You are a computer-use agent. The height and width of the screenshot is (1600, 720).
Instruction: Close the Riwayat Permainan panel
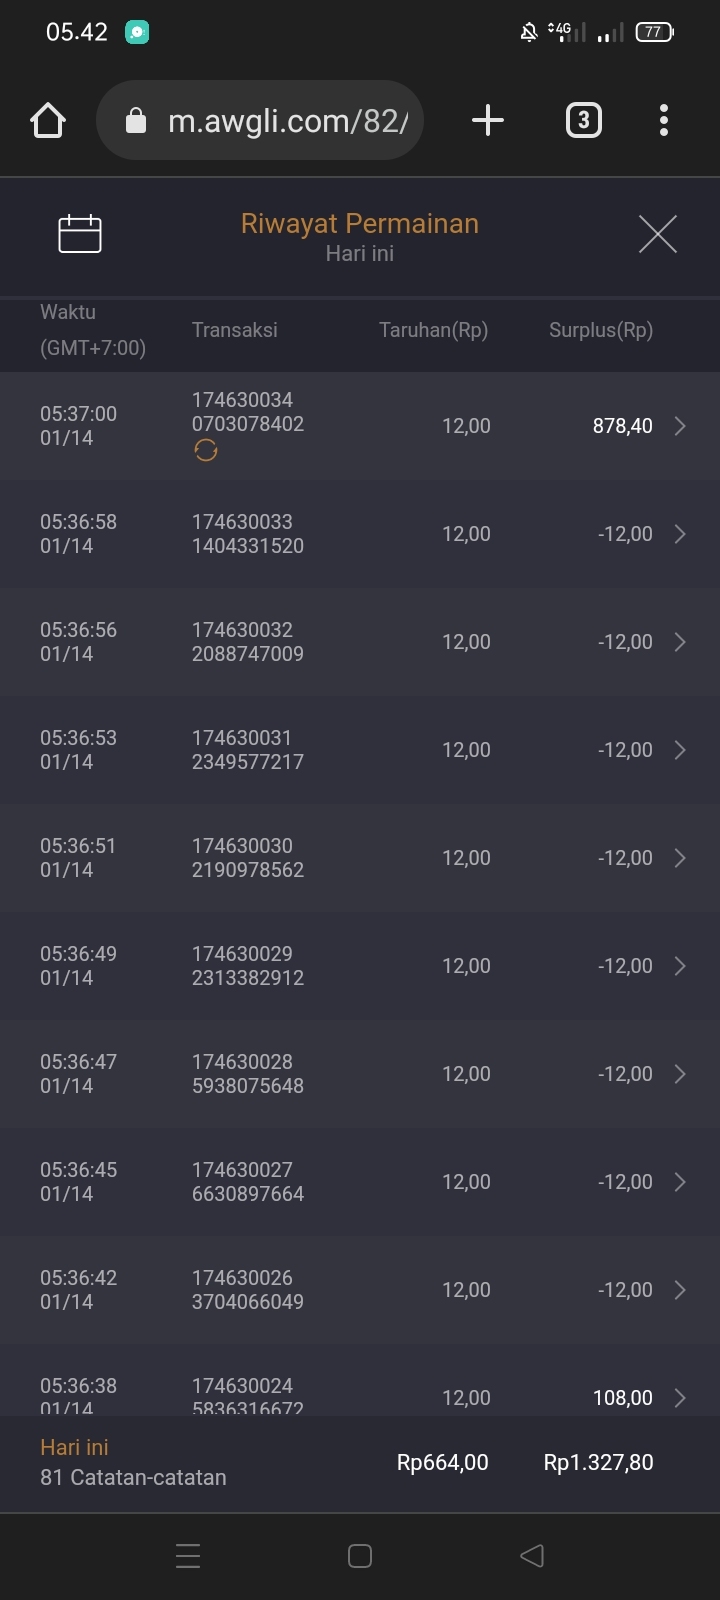click(x=657, y=234)
